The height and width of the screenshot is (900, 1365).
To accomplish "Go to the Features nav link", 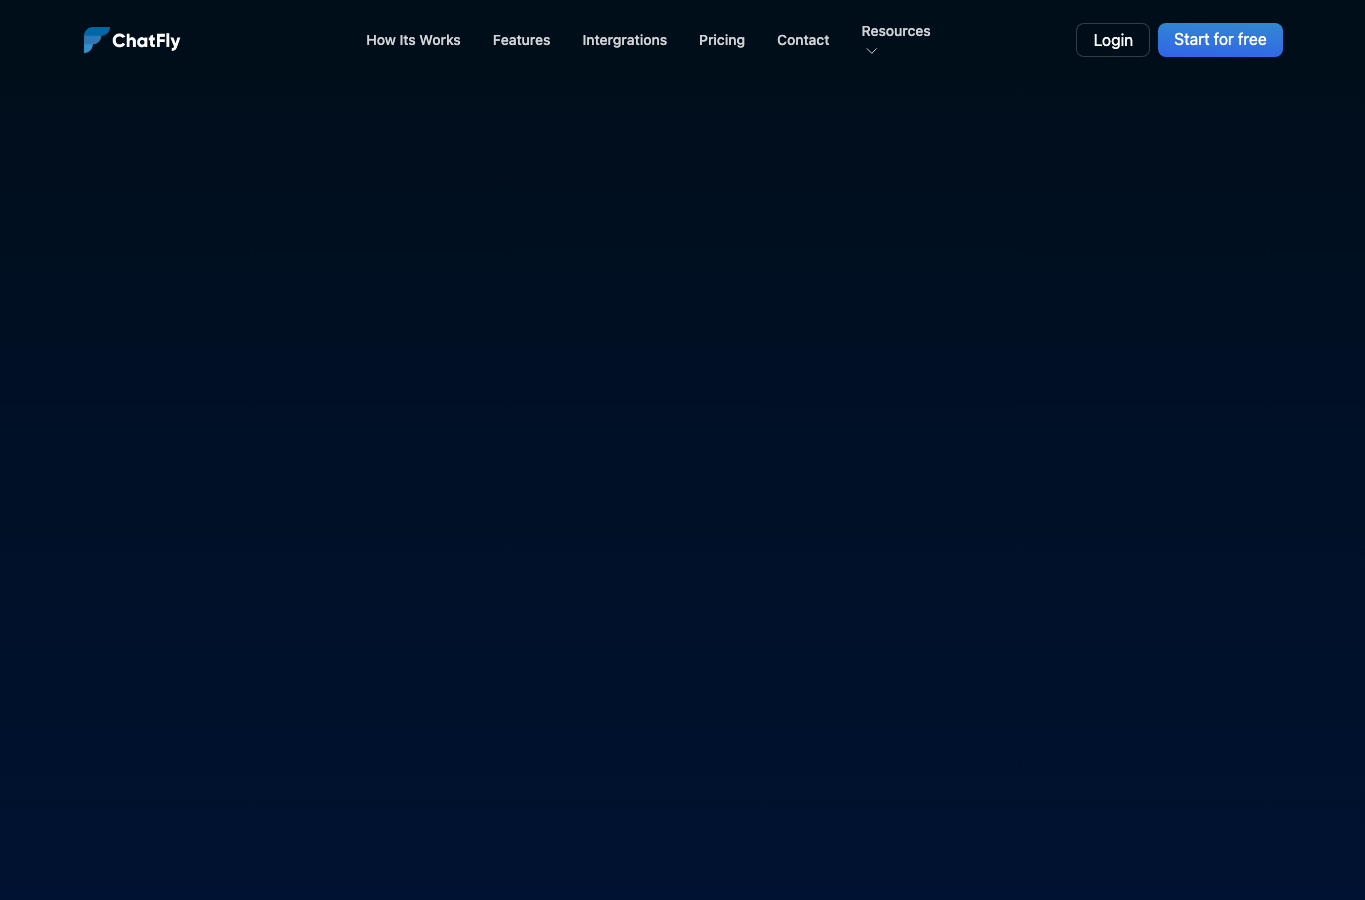I will pyautogui.click(x=521, y=40).
